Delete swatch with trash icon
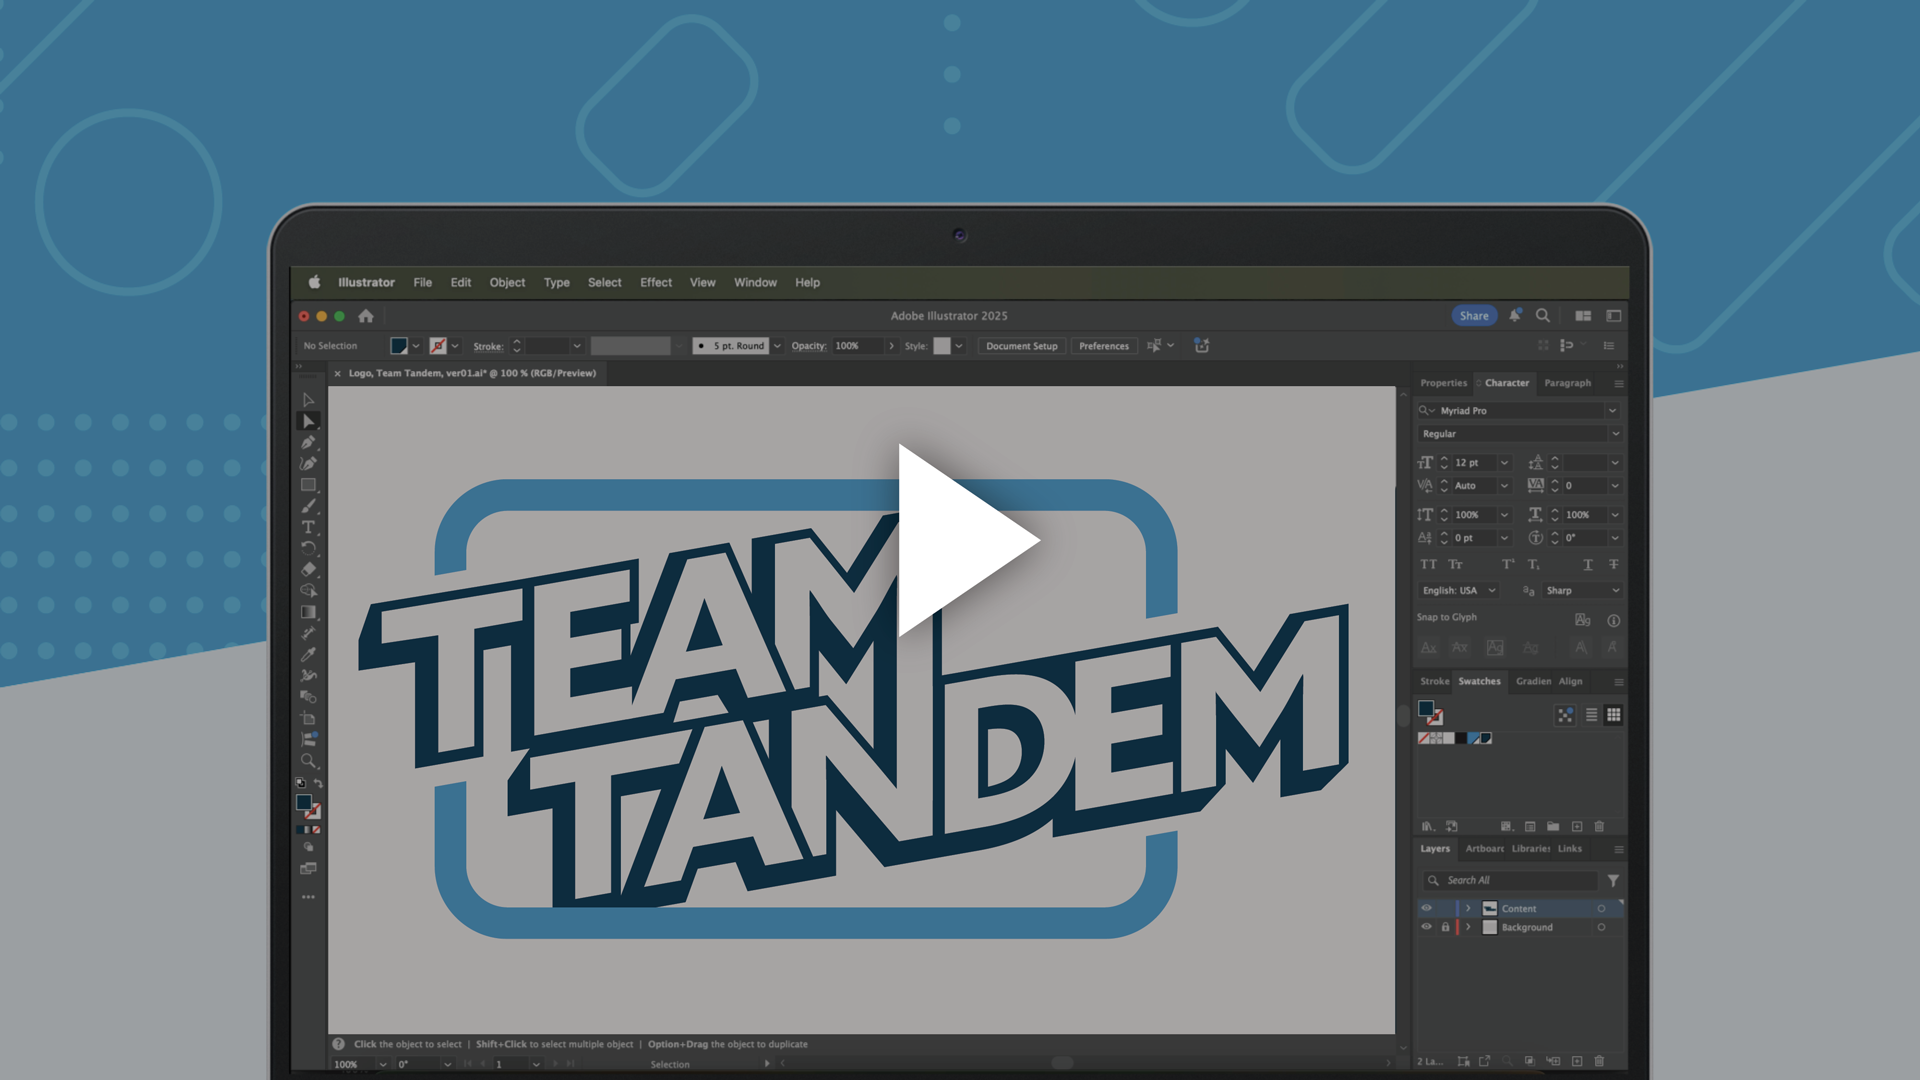The height and width of the screenshot is (1080, 1920). 1599,827
